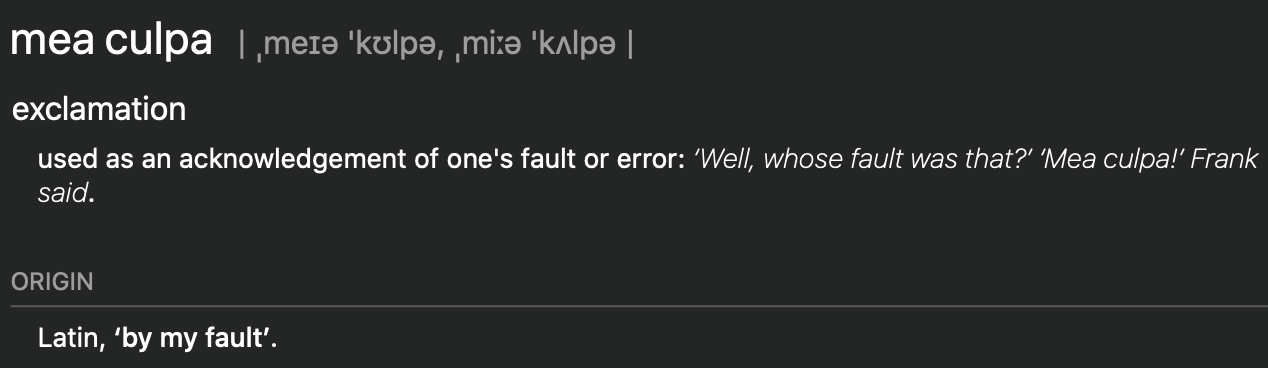The width and height of the screenshot is (1268, 368).
Task: Click the word 'used' starting the definition
Action: click(62, 161)
